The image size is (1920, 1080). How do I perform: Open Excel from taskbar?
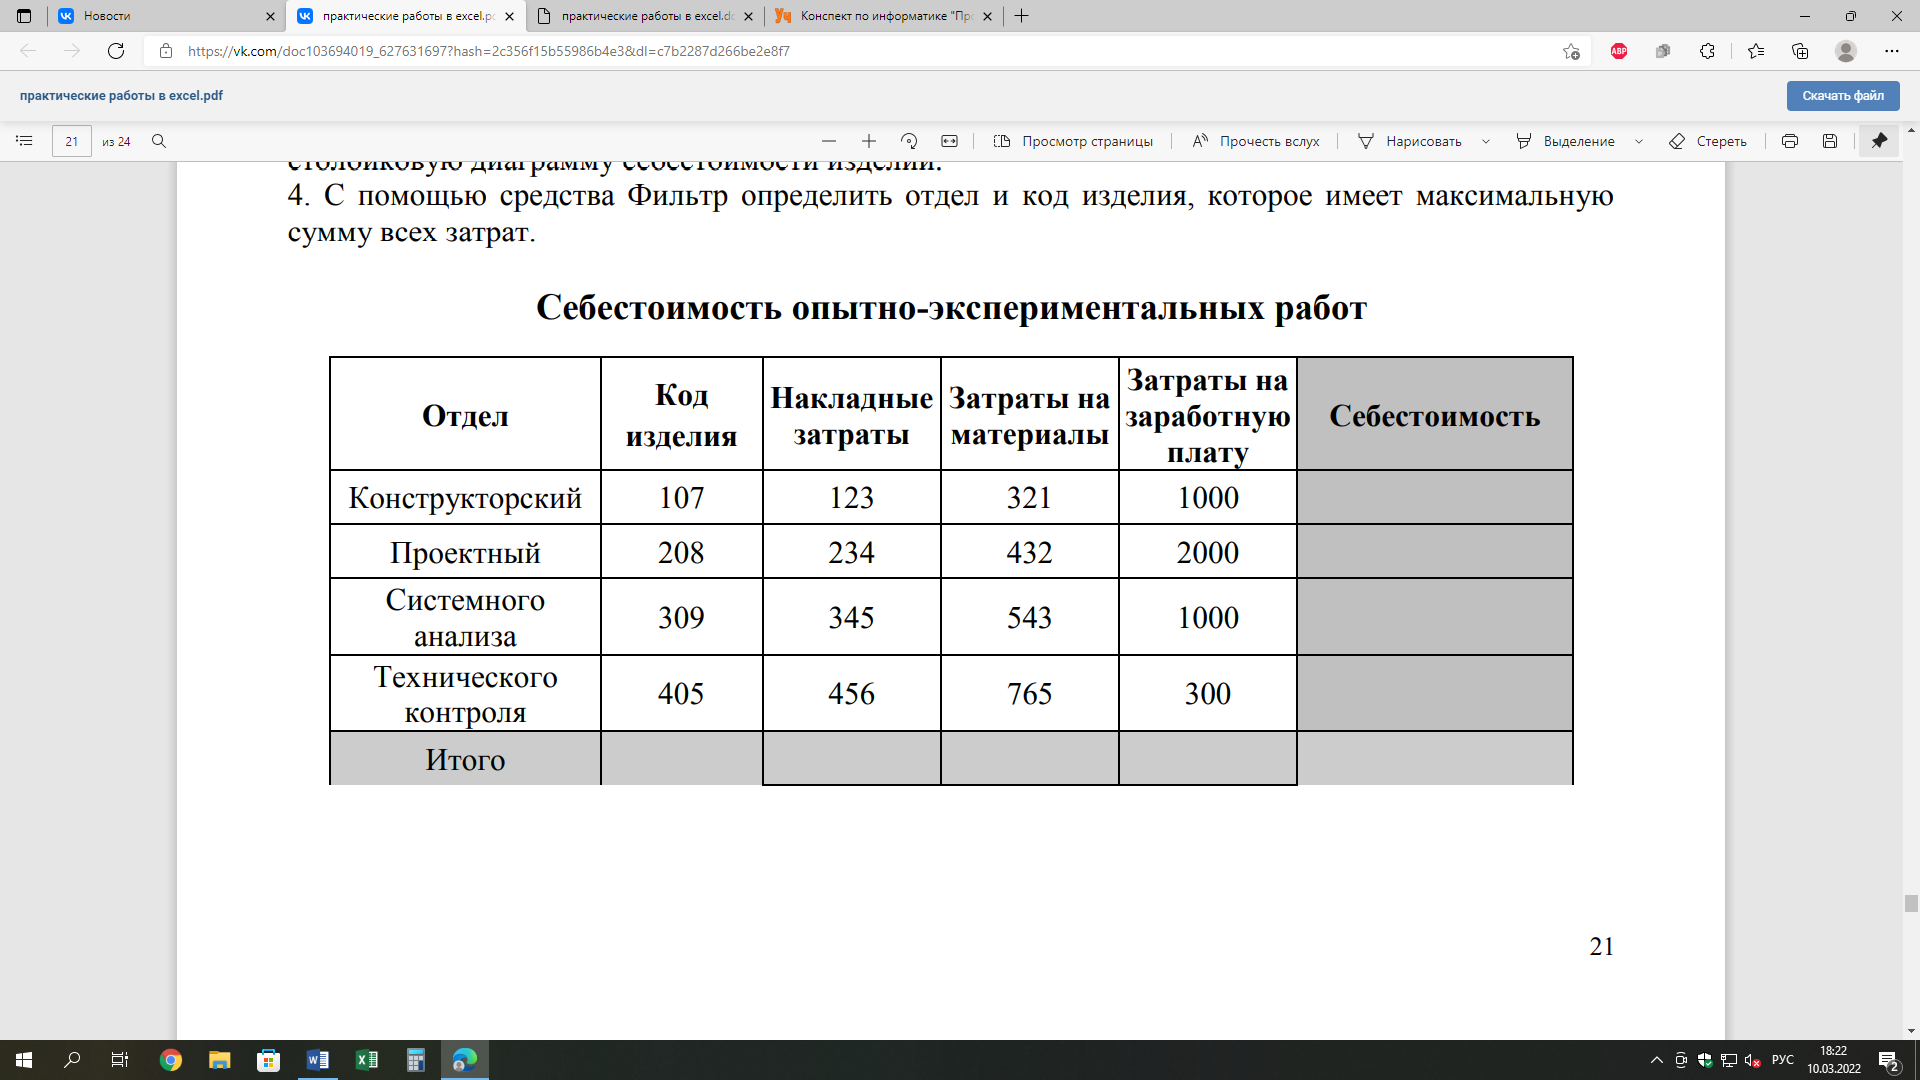pos(366,1060)
